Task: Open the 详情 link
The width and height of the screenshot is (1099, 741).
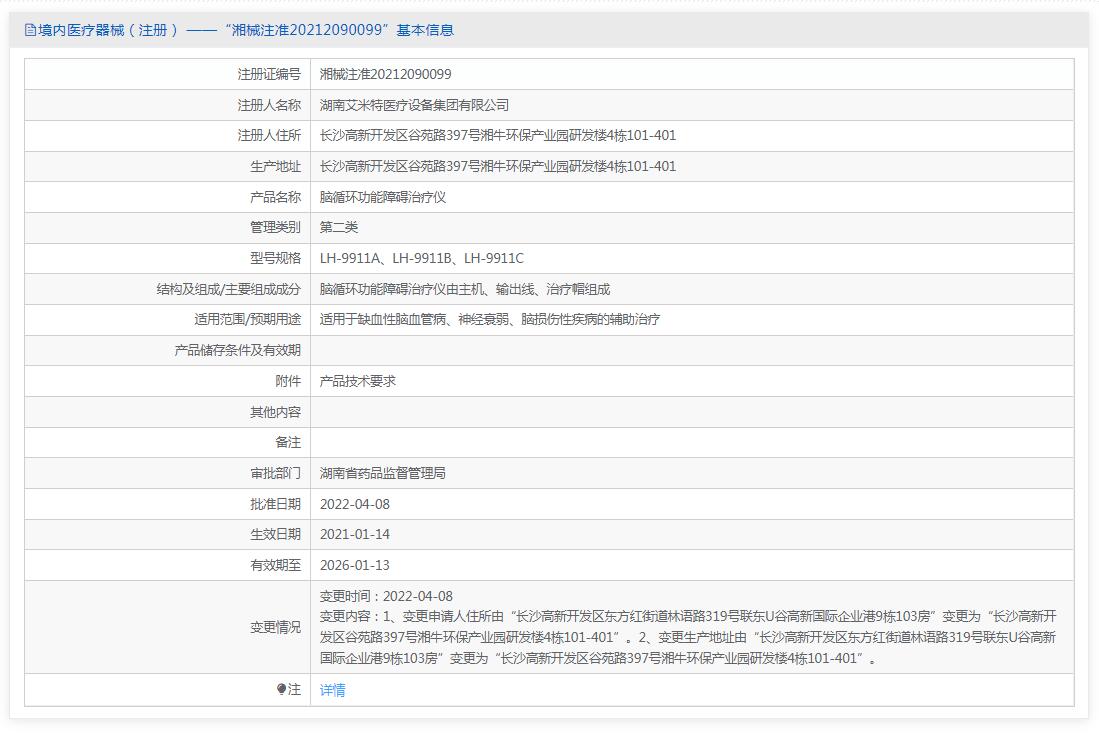Action: 332,690
